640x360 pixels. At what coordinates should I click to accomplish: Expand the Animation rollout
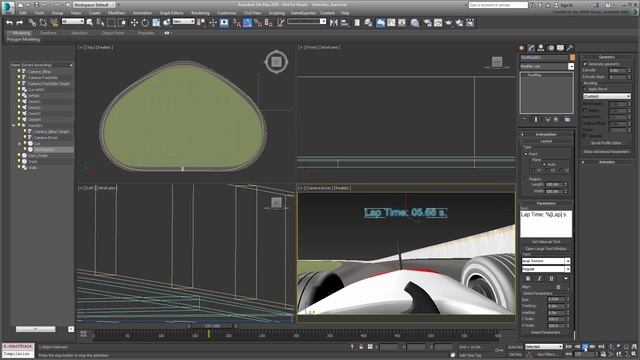(x=607, y=162)
